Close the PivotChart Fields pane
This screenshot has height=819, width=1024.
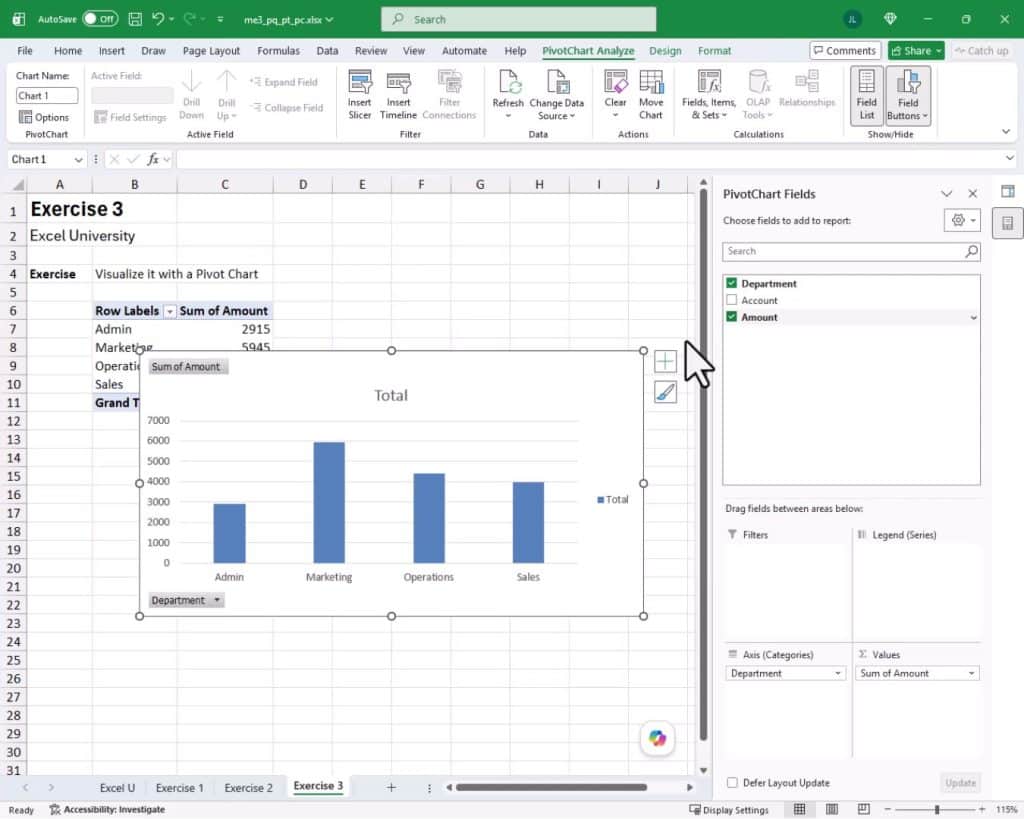tap(972, 194)
